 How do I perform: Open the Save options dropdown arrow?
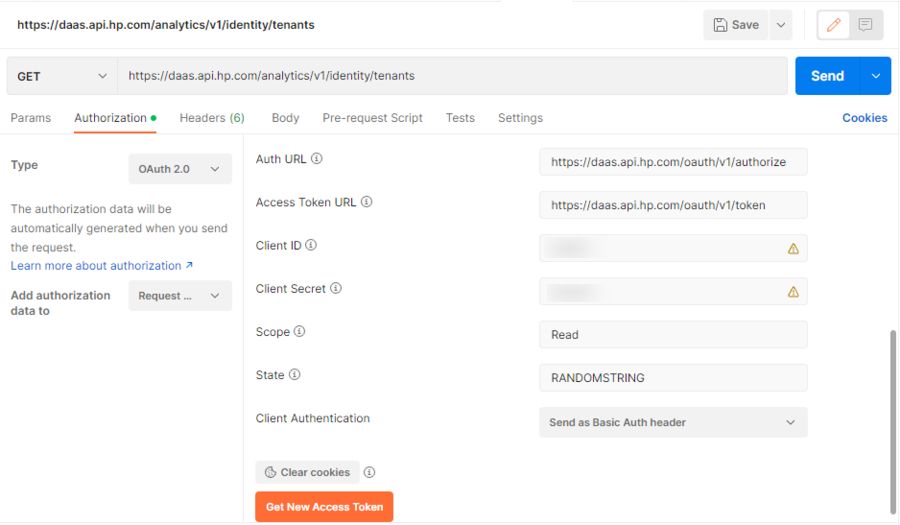[x=781, y=25]
